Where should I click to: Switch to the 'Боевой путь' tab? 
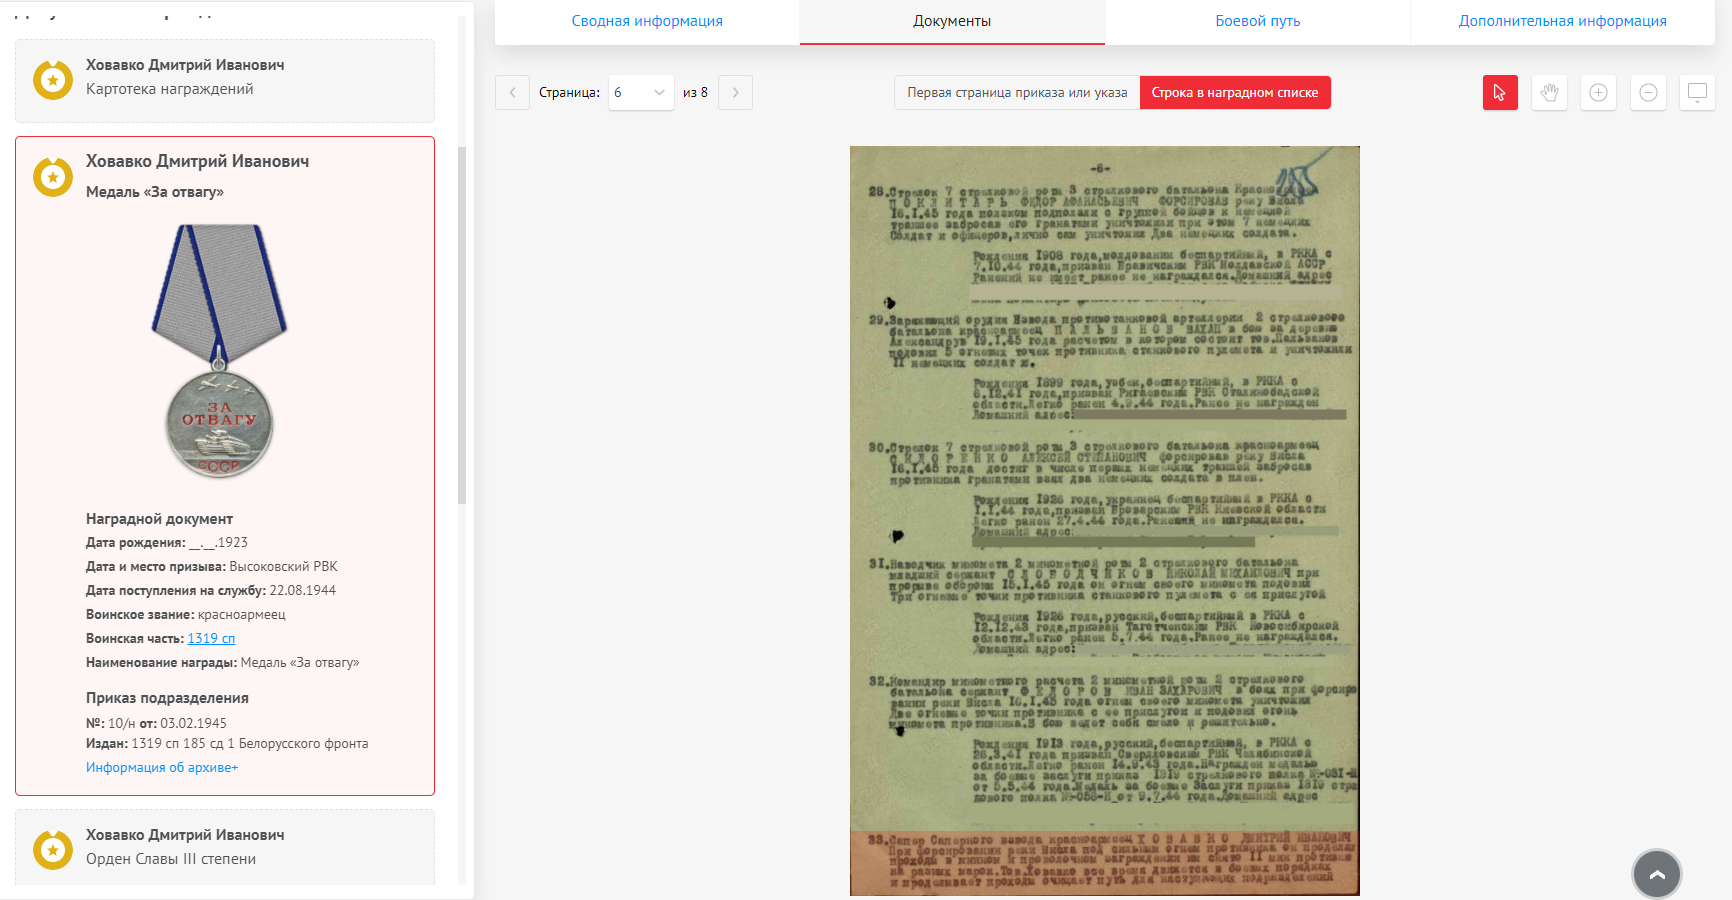(1257, 21)
